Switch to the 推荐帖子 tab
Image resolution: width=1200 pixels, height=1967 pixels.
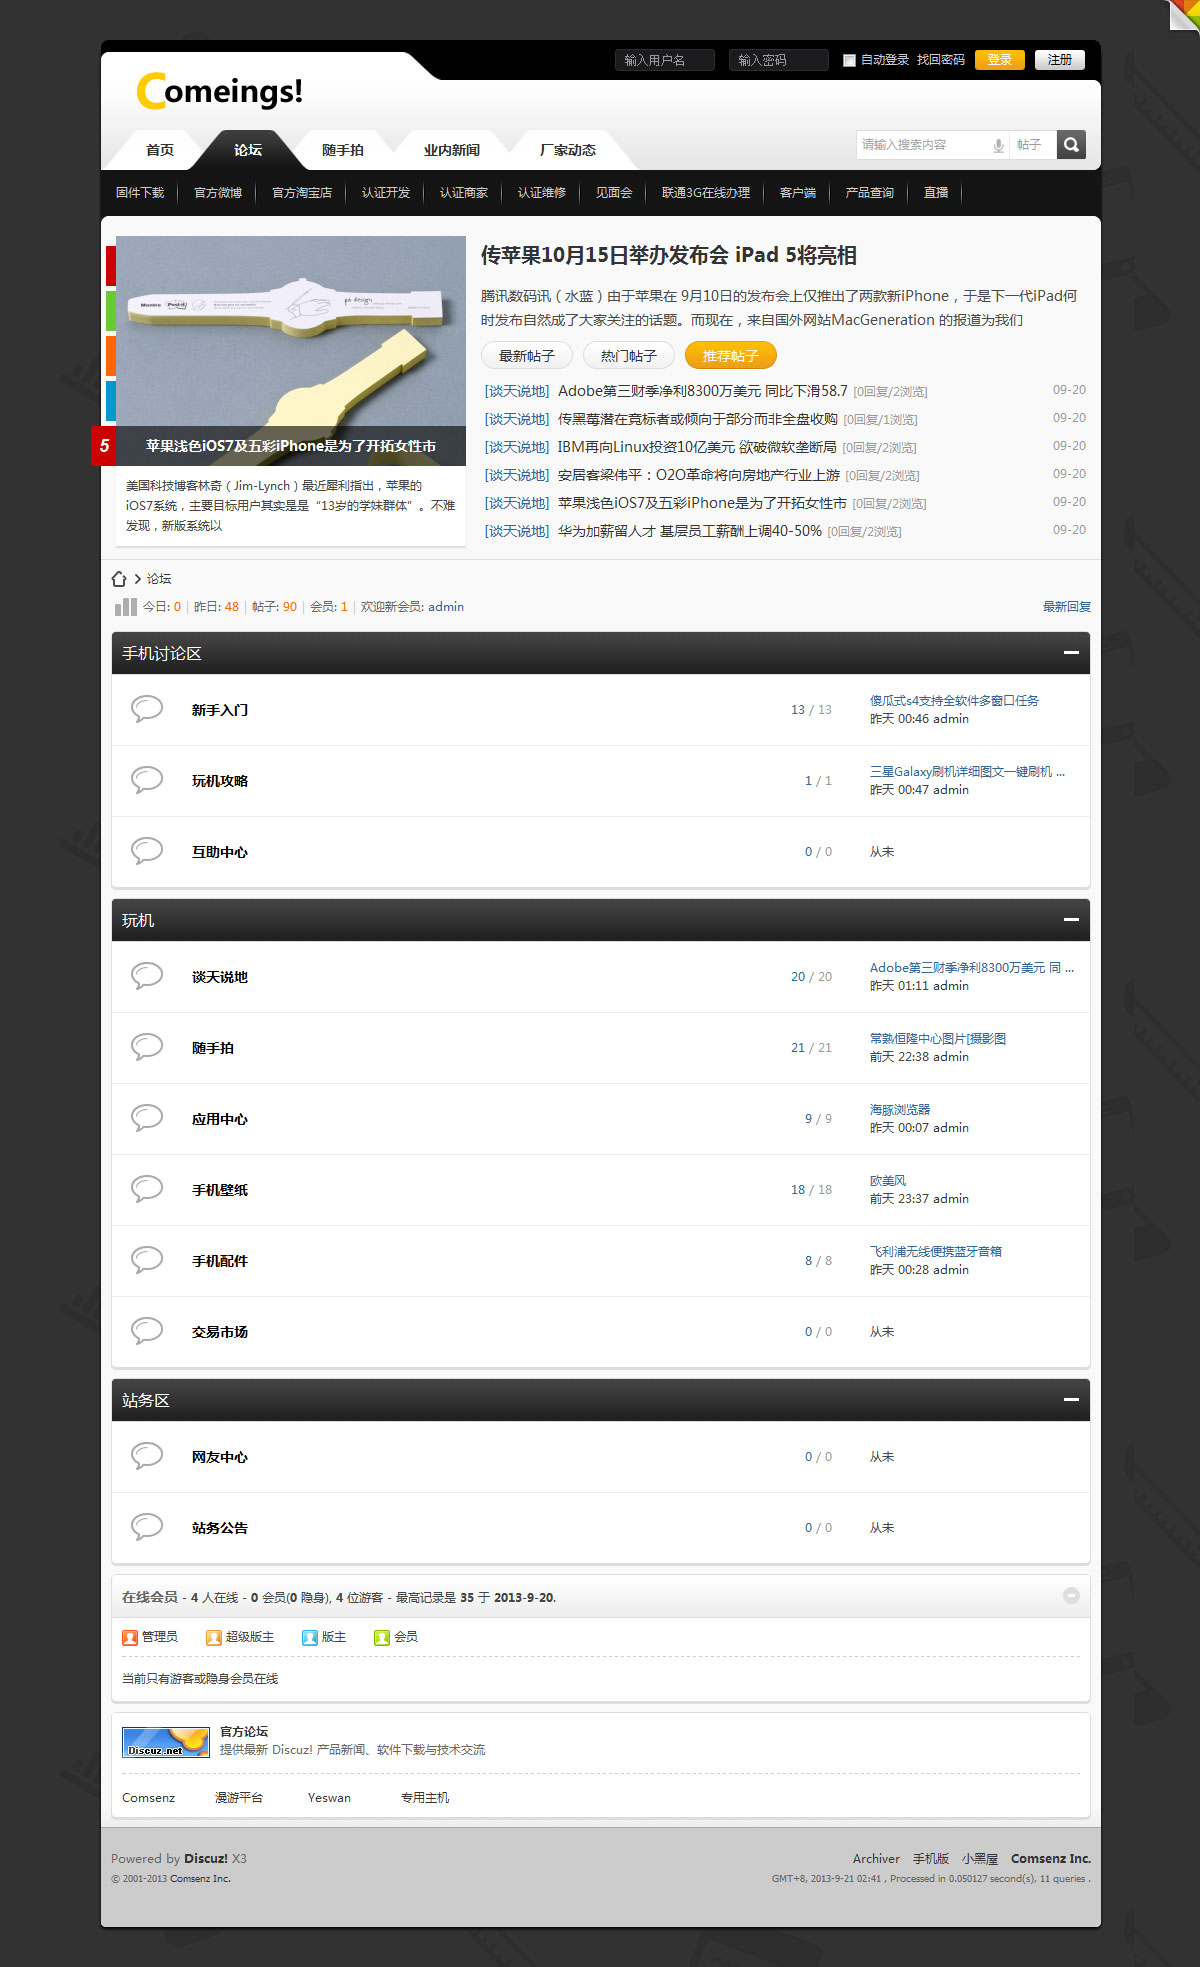[731, 356]
